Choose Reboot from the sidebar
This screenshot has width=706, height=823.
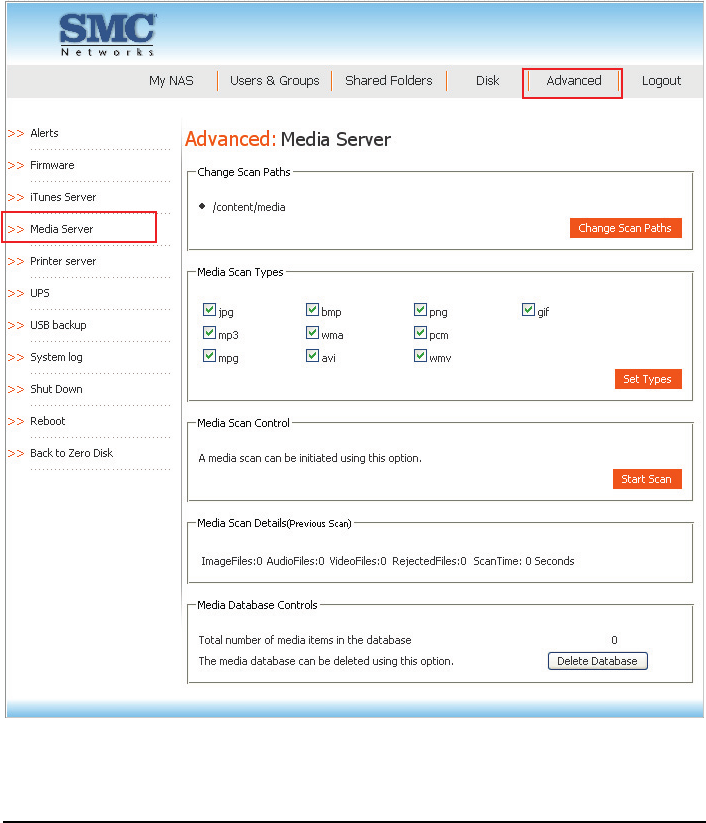pyautogui.click(x=48, y=421)
